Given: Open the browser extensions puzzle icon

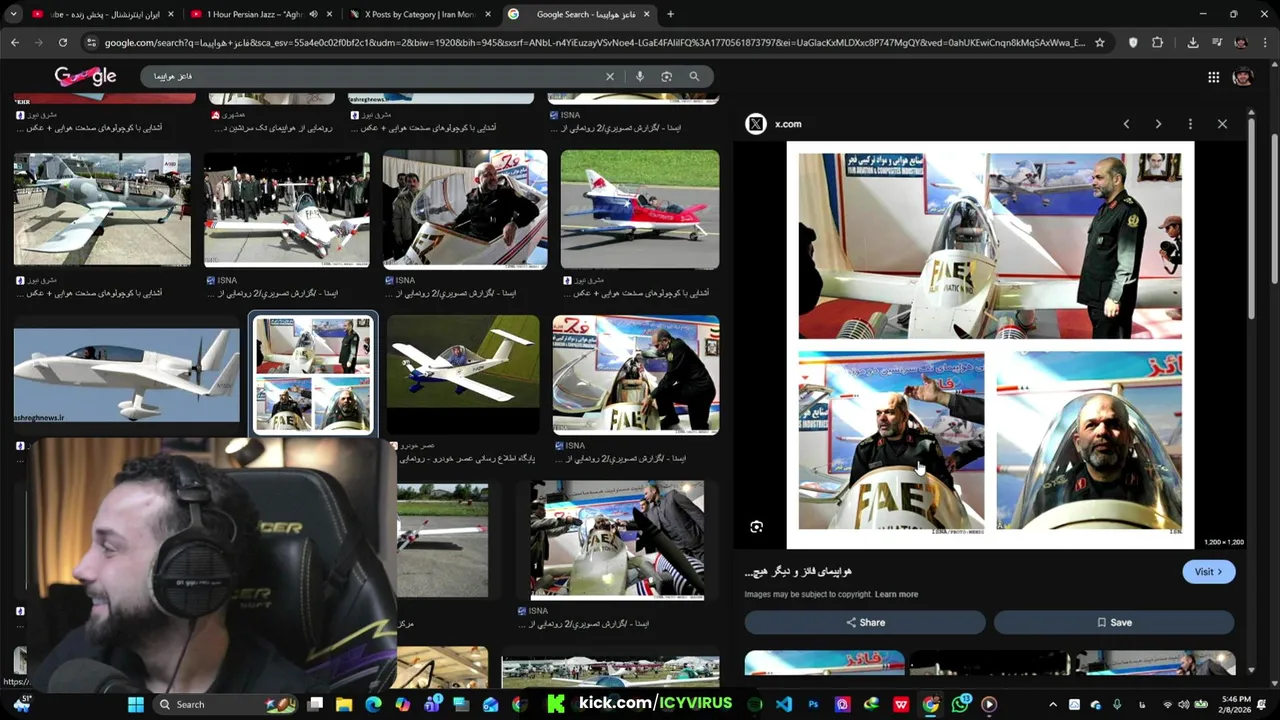Looking at the screenshot, I should click(x=1158, y=43).
